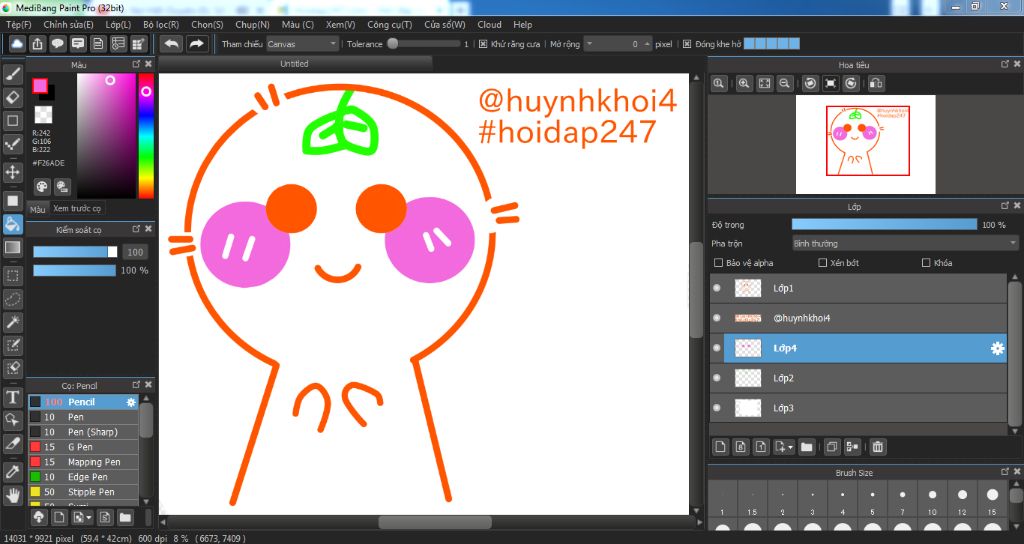Zoom in on the navigator
This screenshot has height=544, width=1024.
744,84
